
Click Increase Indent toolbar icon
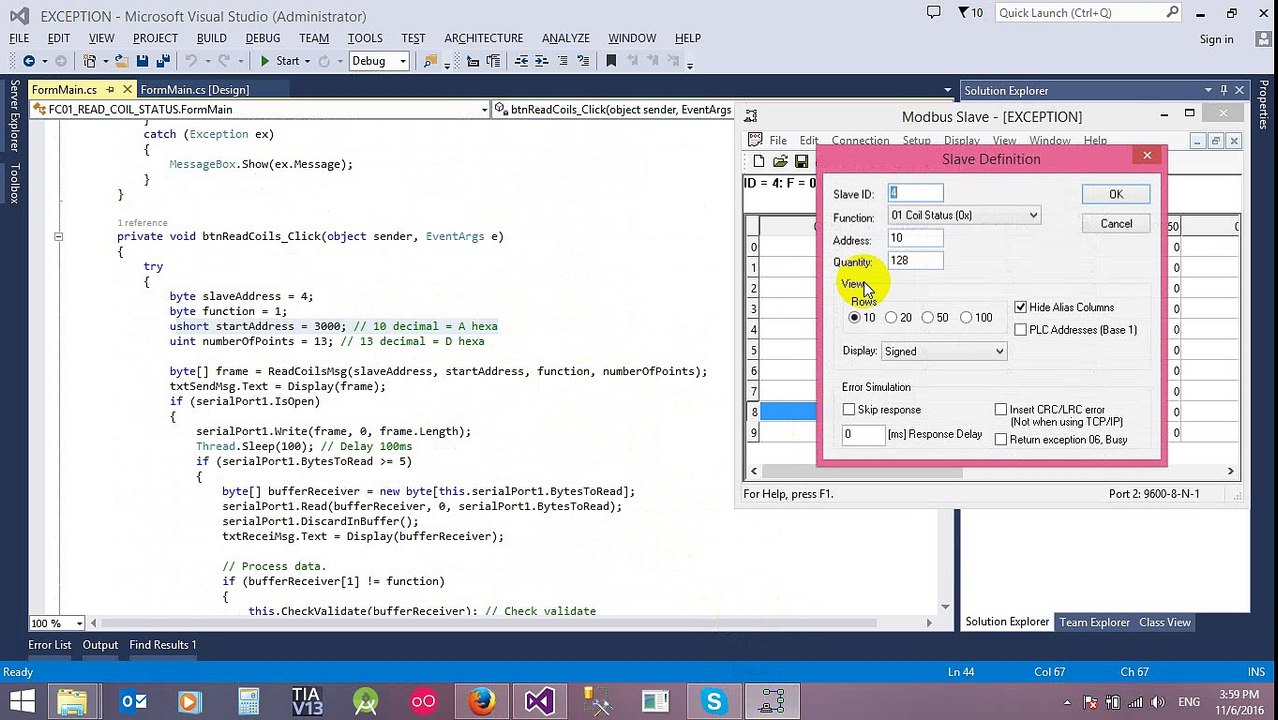point(542,61)
